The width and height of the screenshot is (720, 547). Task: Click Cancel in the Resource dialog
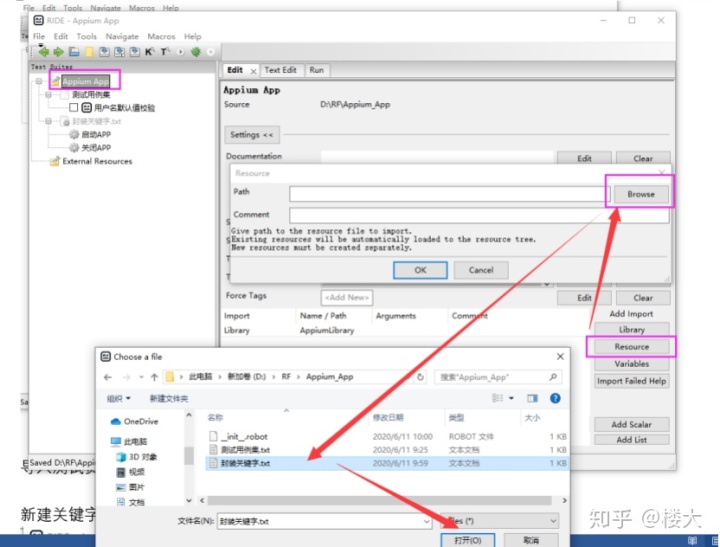(x=481, y=270)
